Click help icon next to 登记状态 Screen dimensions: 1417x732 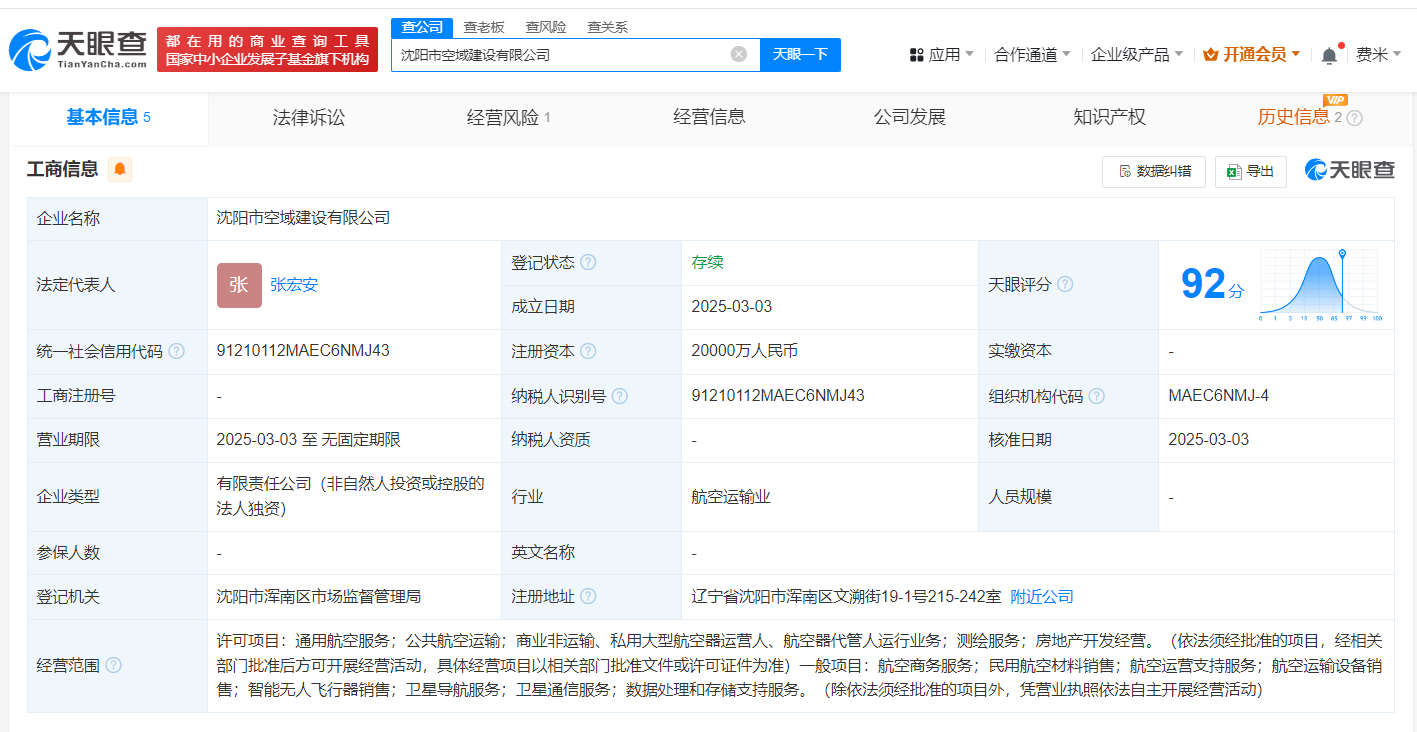tap(588, 262)
